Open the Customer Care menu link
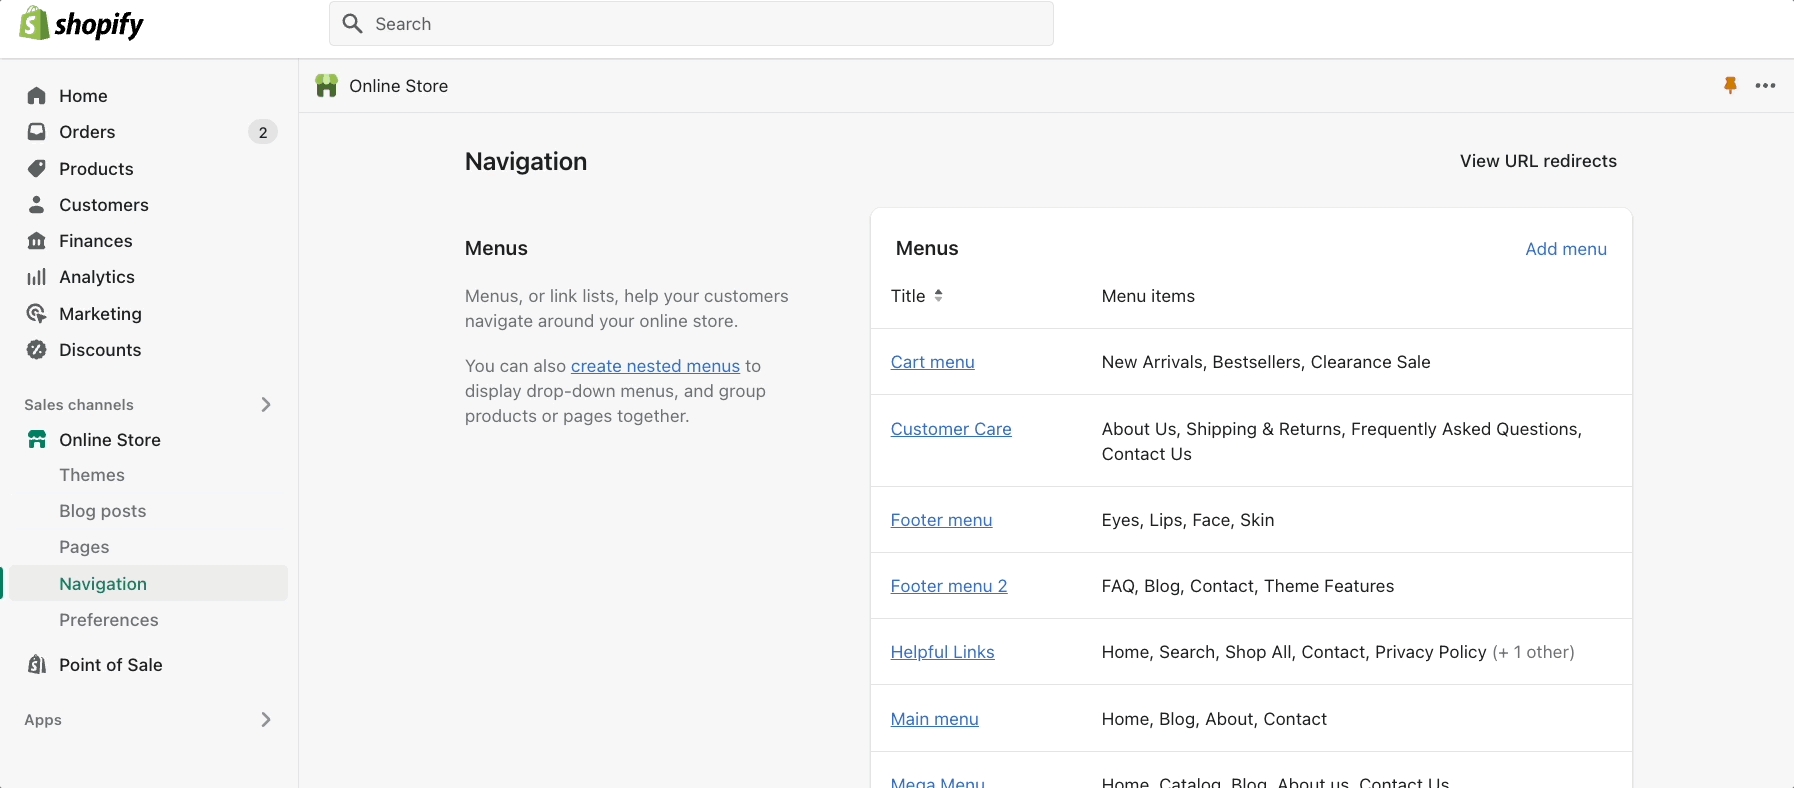The image size is (1794, 788). 951,429
